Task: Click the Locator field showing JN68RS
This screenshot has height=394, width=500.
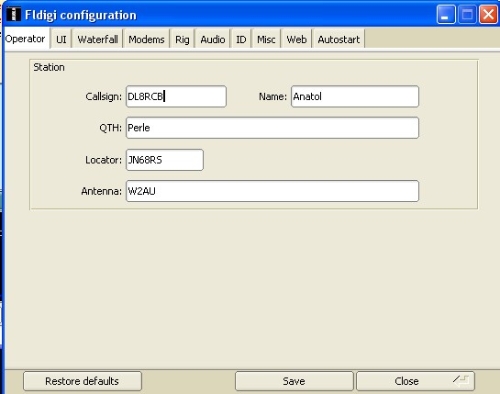Action: point(165,160)
